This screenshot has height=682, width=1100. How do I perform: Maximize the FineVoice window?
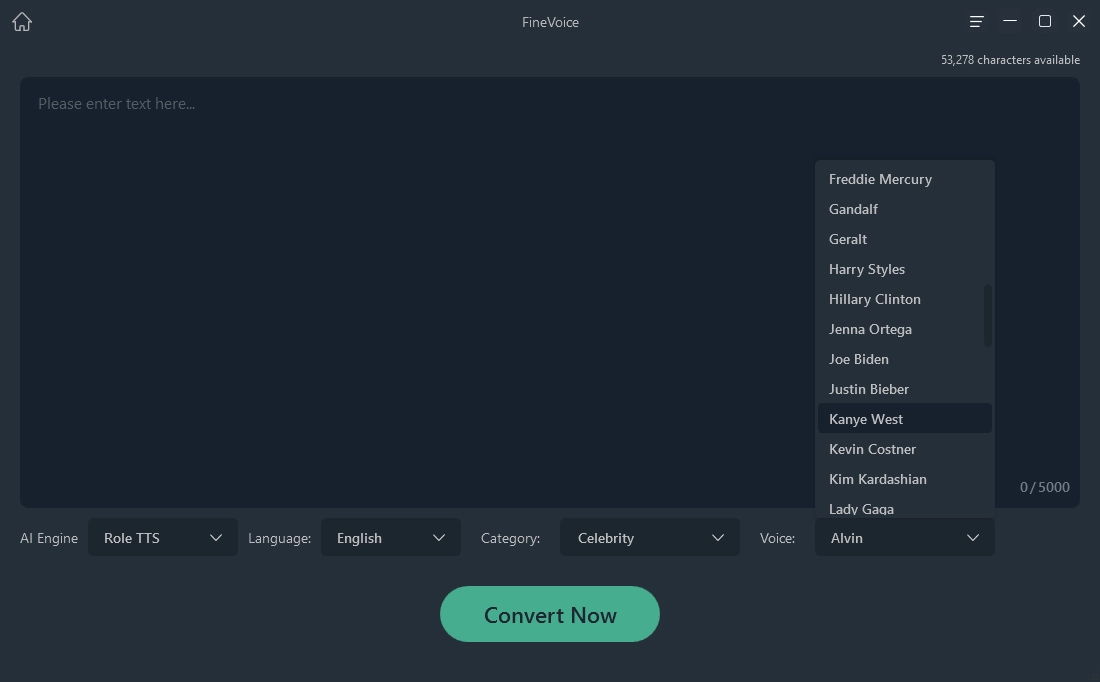(1045, 21)
